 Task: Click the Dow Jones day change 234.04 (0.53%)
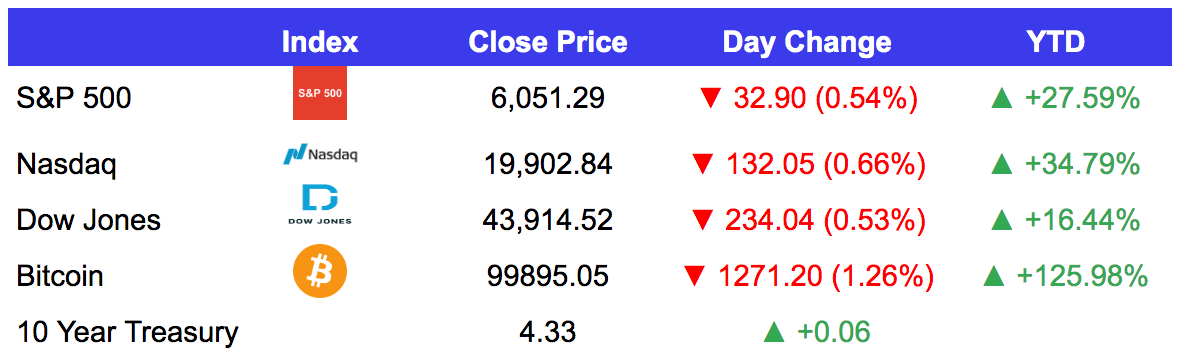coord(825,220)
